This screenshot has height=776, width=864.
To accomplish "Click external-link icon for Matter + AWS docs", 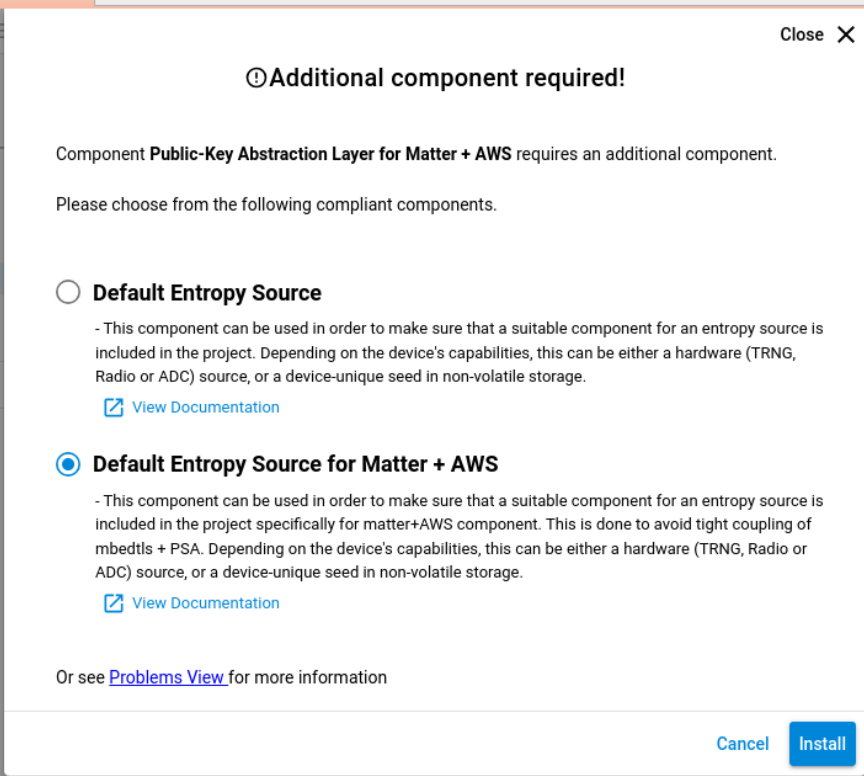I will [114, 603].
